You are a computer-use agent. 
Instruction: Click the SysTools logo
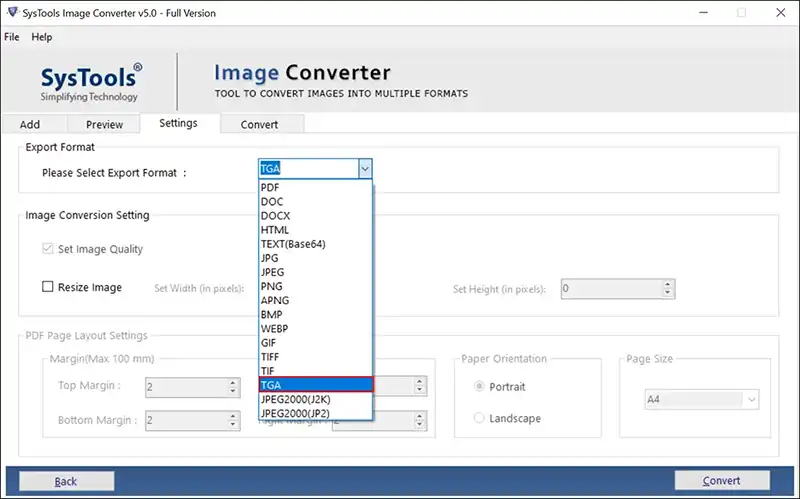[90, 83]
